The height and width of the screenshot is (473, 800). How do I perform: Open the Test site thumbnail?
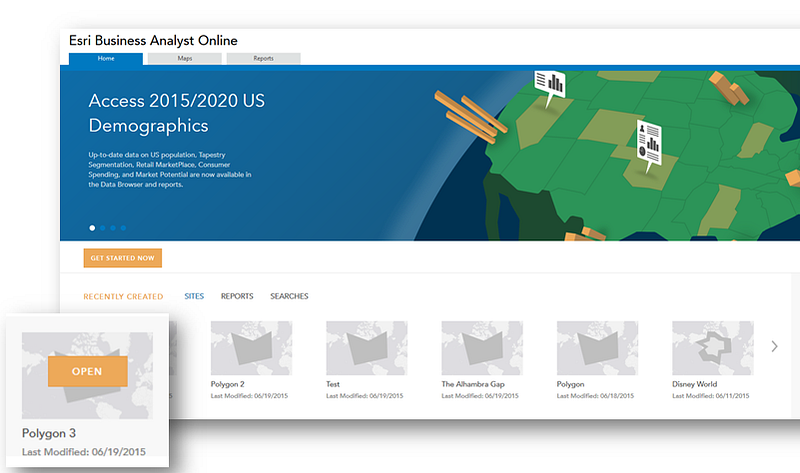[x=367, y=348]
